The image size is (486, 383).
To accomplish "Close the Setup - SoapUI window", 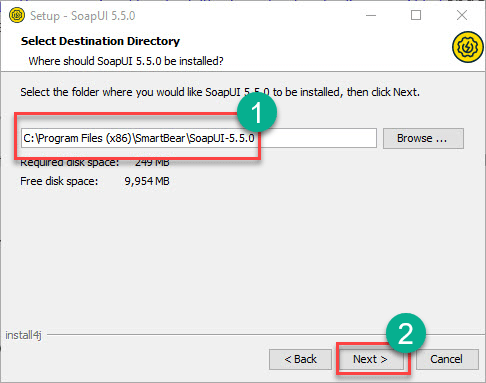I will coord(462,15).
